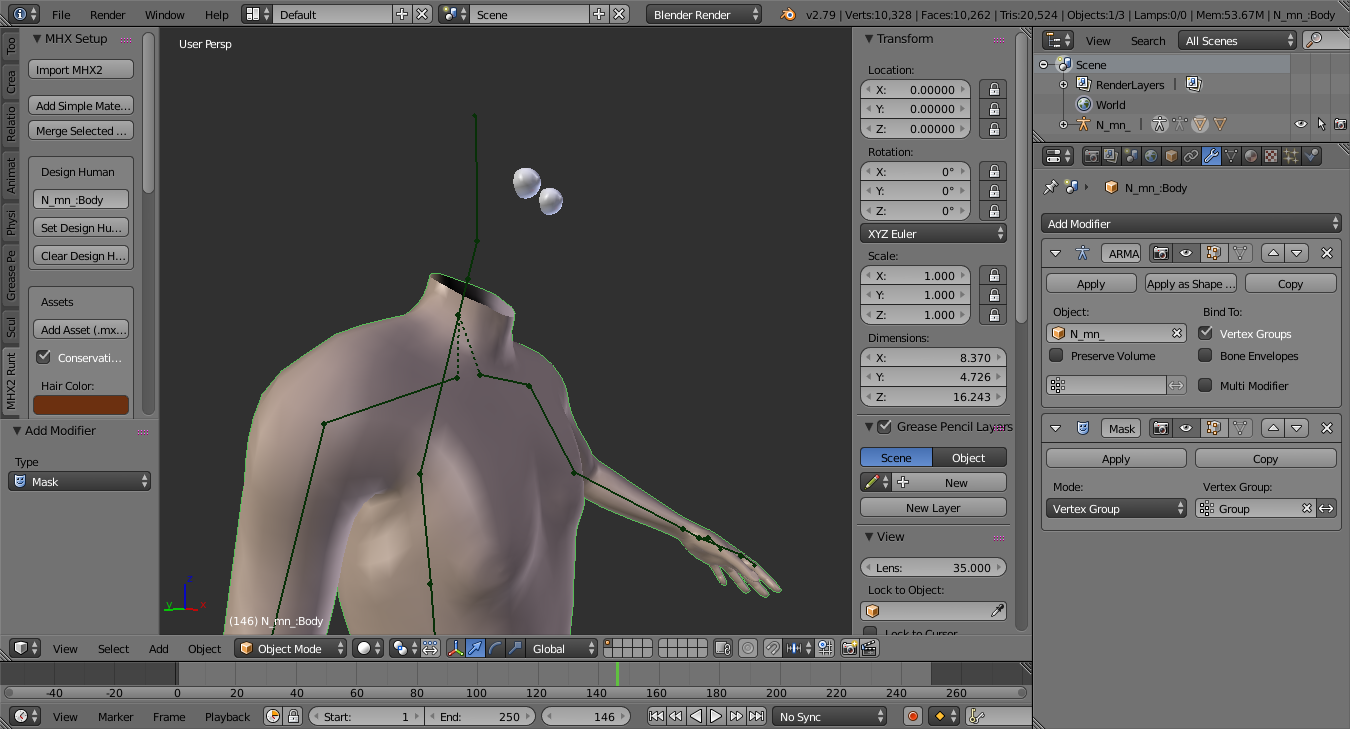
Task: Remove the Mask modifier with X
Action: pos(1327,428)
